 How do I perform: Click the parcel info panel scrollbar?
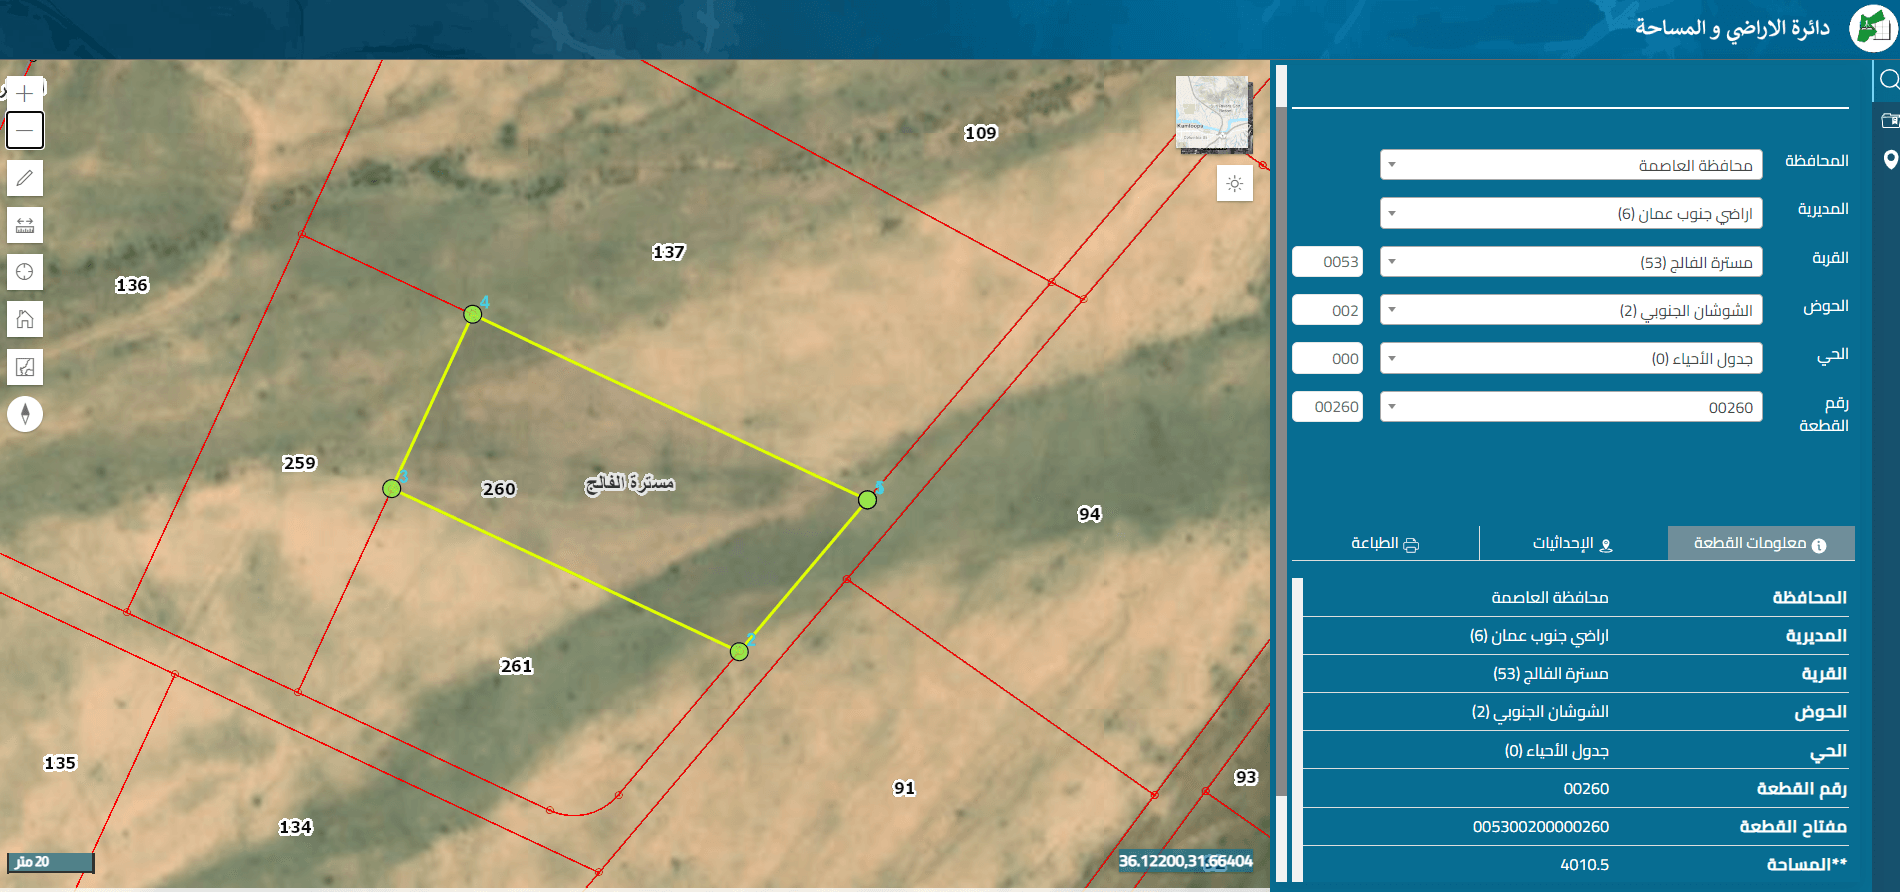click(1297, 730)
